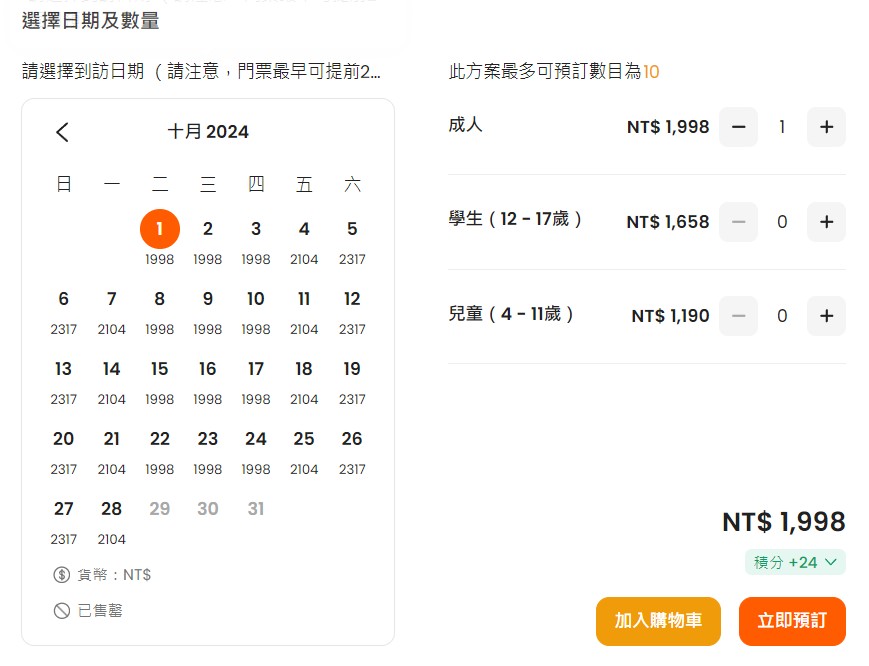Click the adult quantity value 1
This screenshot has width=869, height=666.
click(782, 127)
